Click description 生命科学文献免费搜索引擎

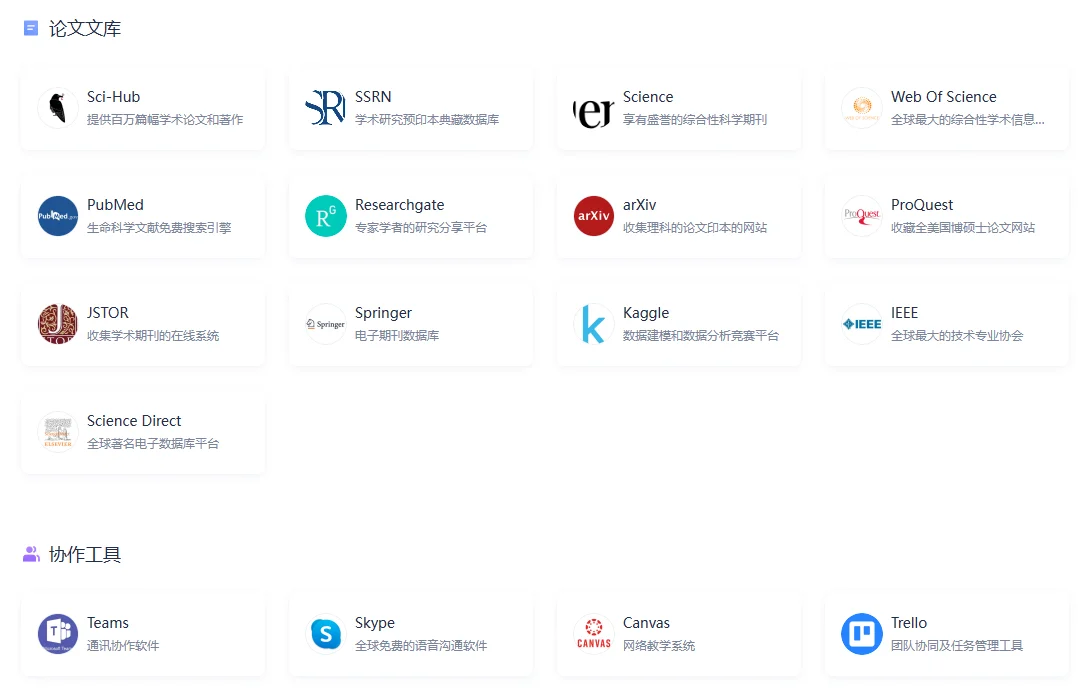(159, 228)
